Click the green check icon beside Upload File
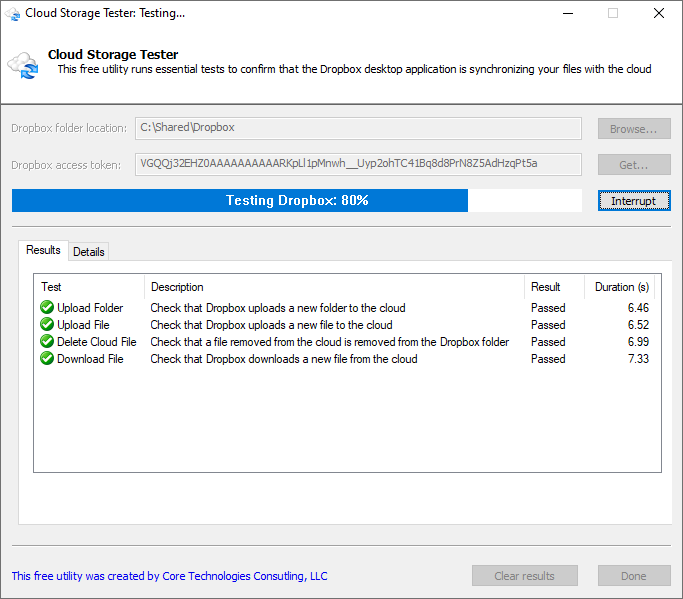The image size is (683, 599). (x=47, y=325)
